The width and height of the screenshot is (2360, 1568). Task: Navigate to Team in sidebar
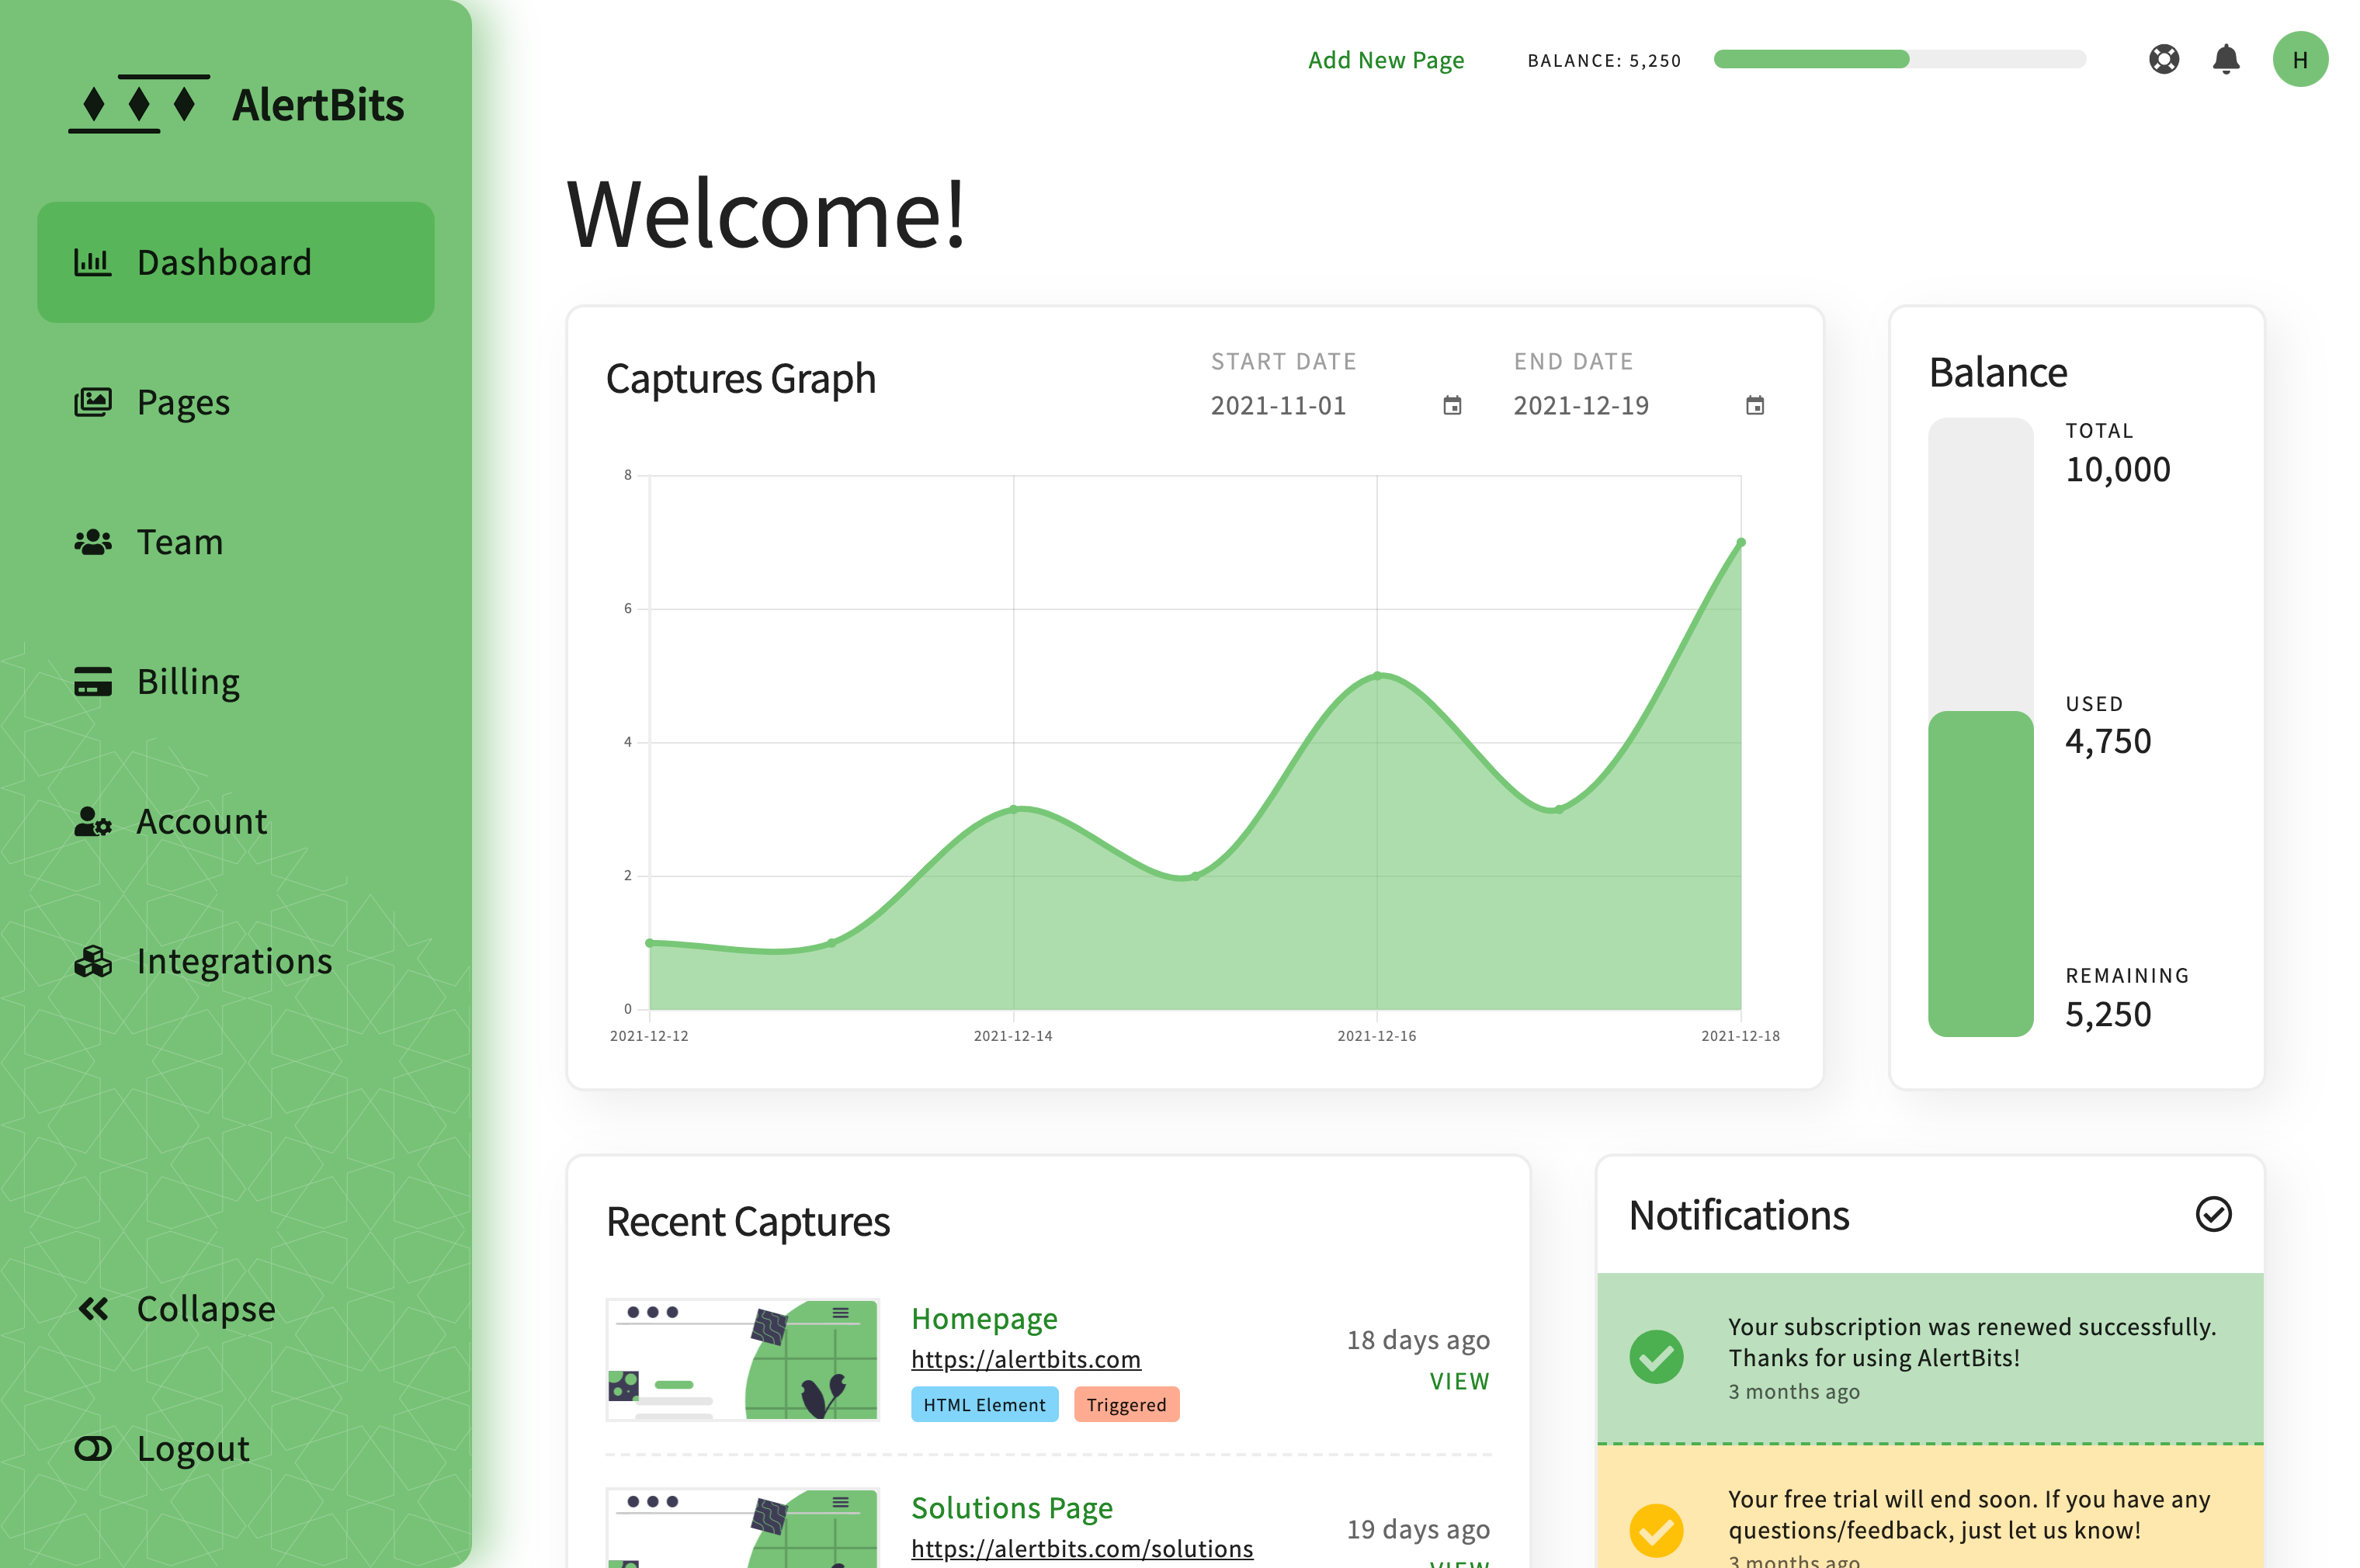pyautogui.click(x=180, y=542)
